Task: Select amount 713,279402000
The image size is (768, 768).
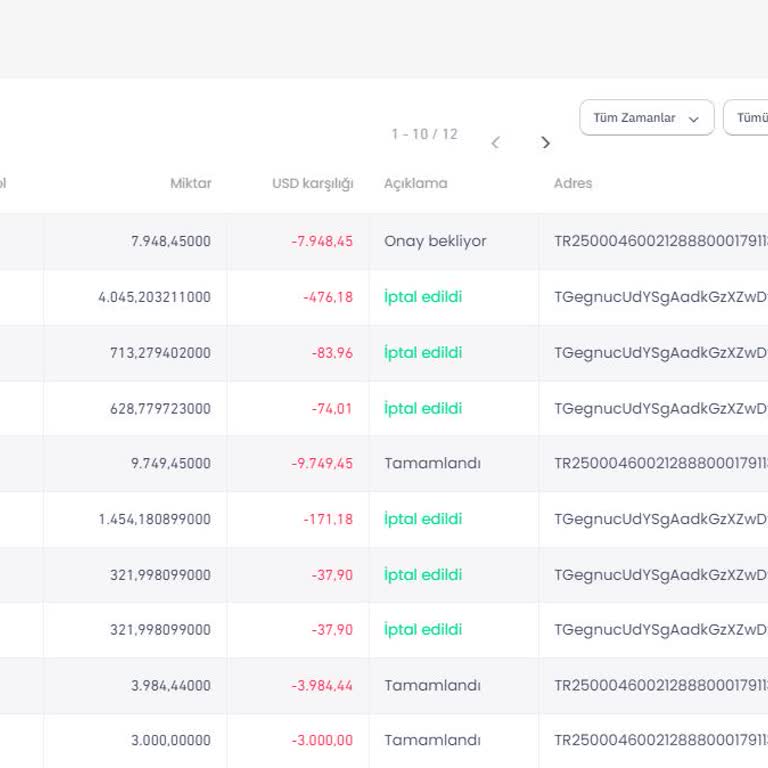Action: 161,353
